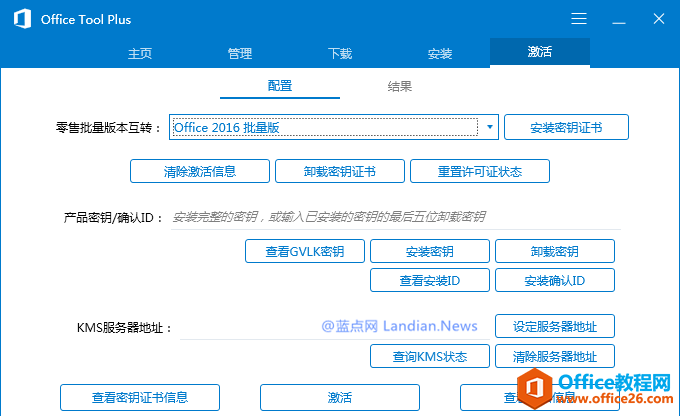This screenshot has width=680, height=416.
Task: Click 查看GVLK密钥 button
Action: [305, 251]
